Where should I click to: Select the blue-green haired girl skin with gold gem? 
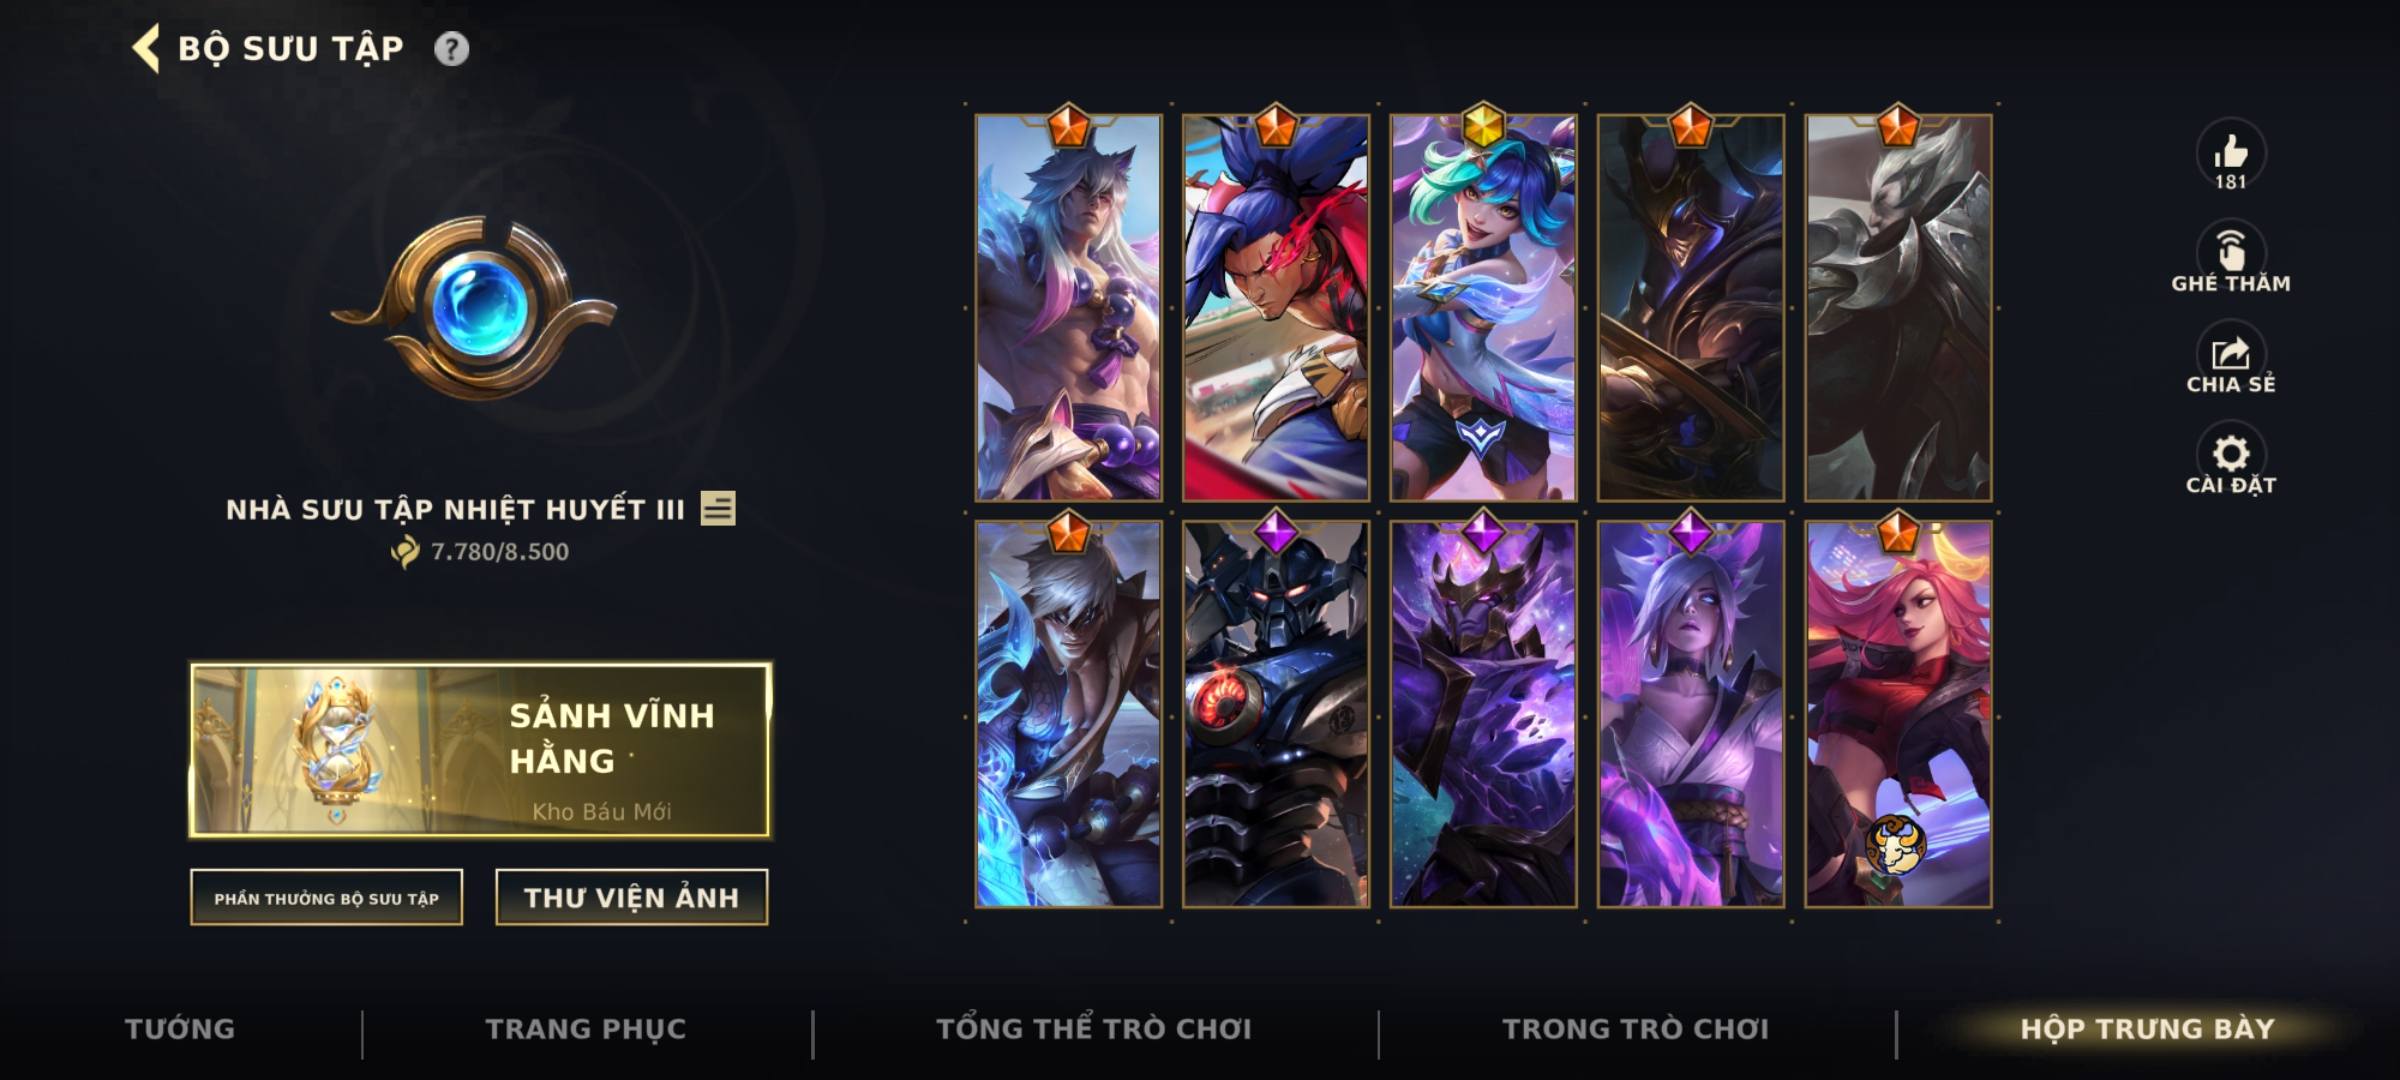1483,307
